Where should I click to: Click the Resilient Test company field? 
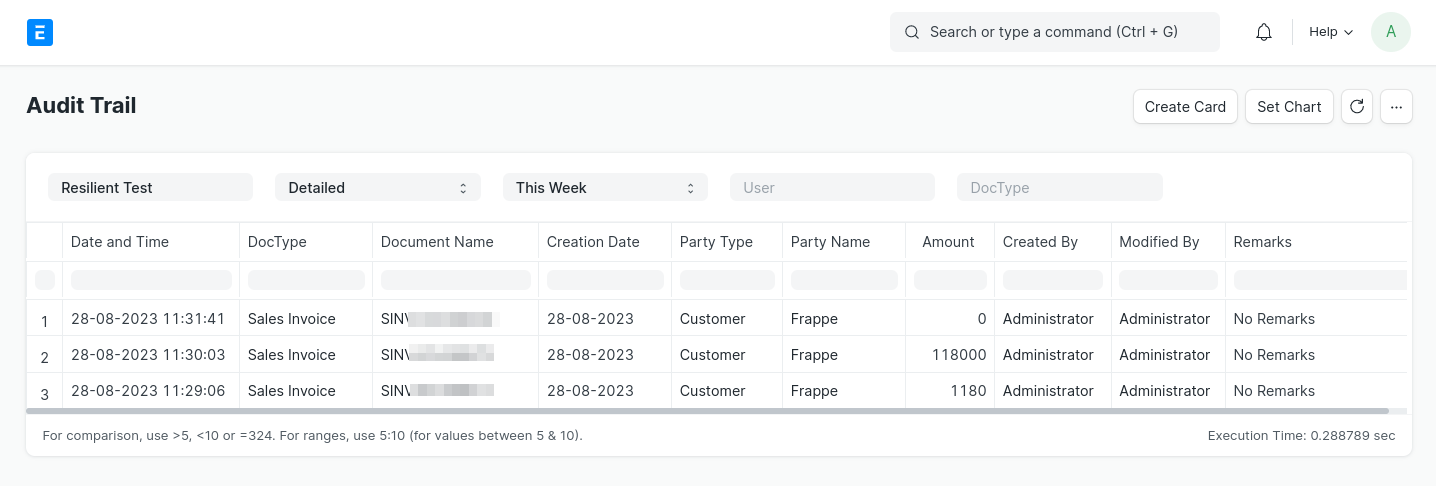point(150,187)
